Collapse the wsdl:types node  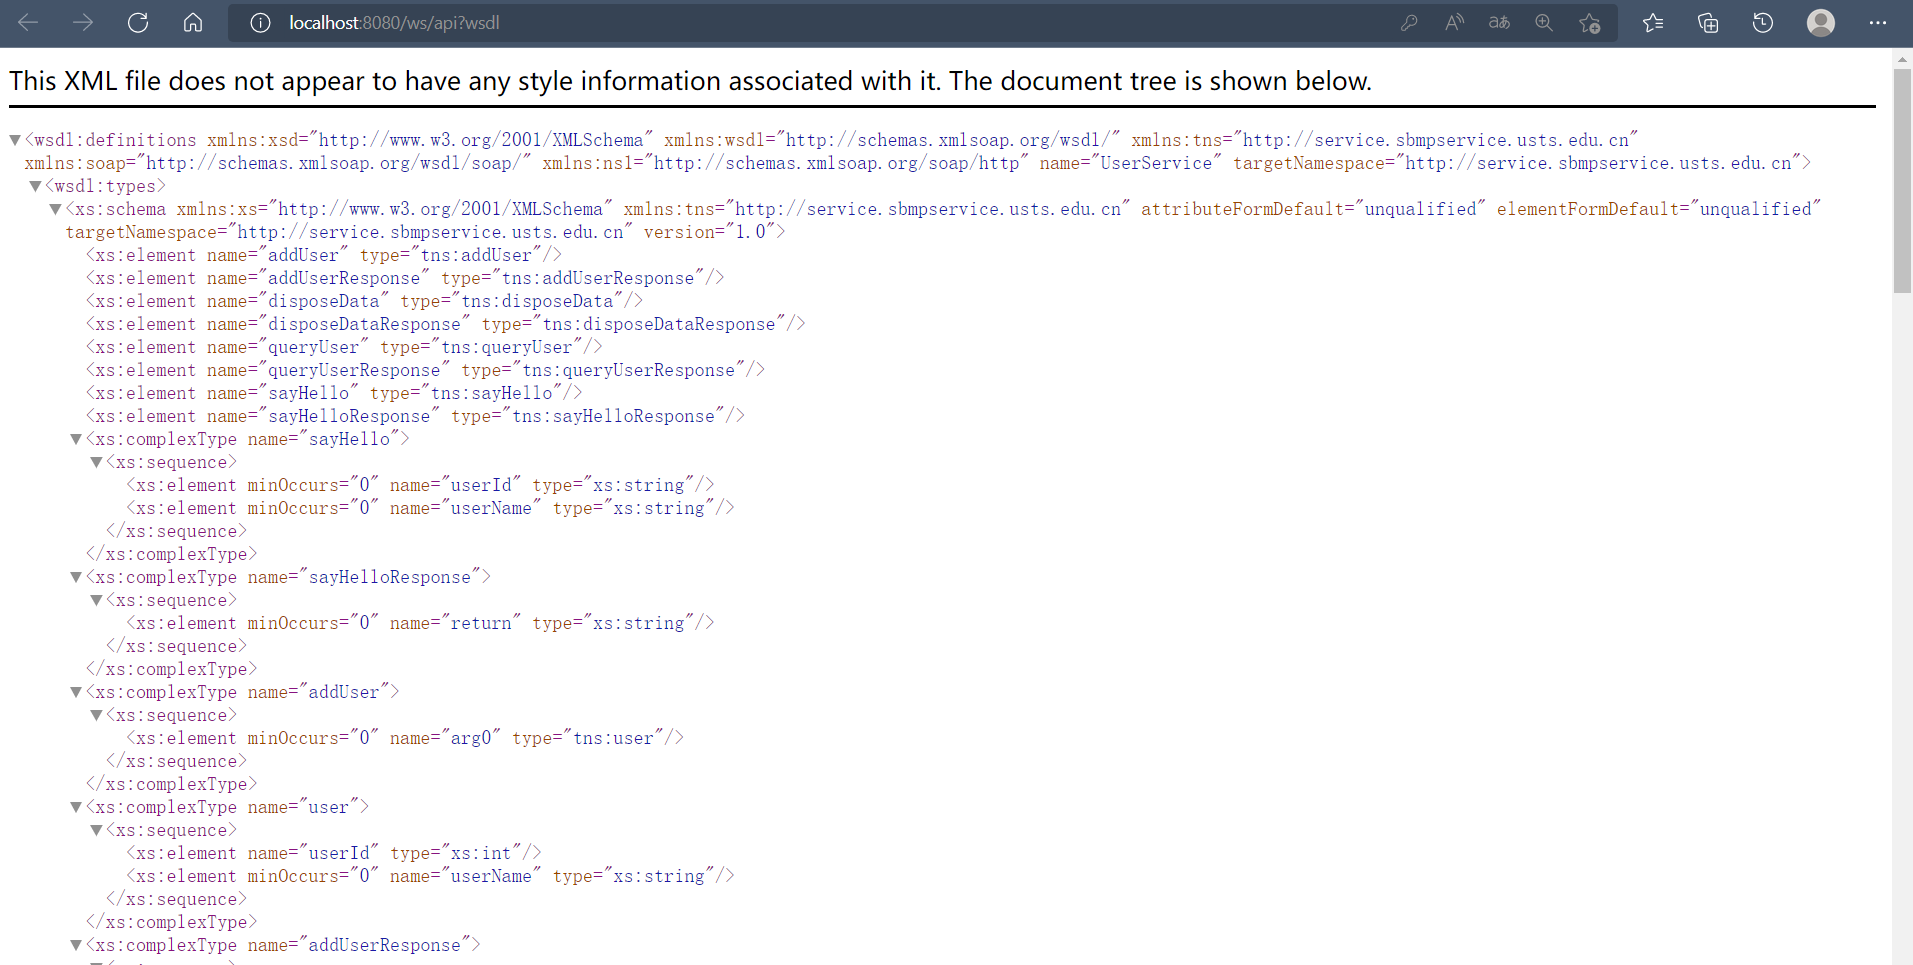35,186
